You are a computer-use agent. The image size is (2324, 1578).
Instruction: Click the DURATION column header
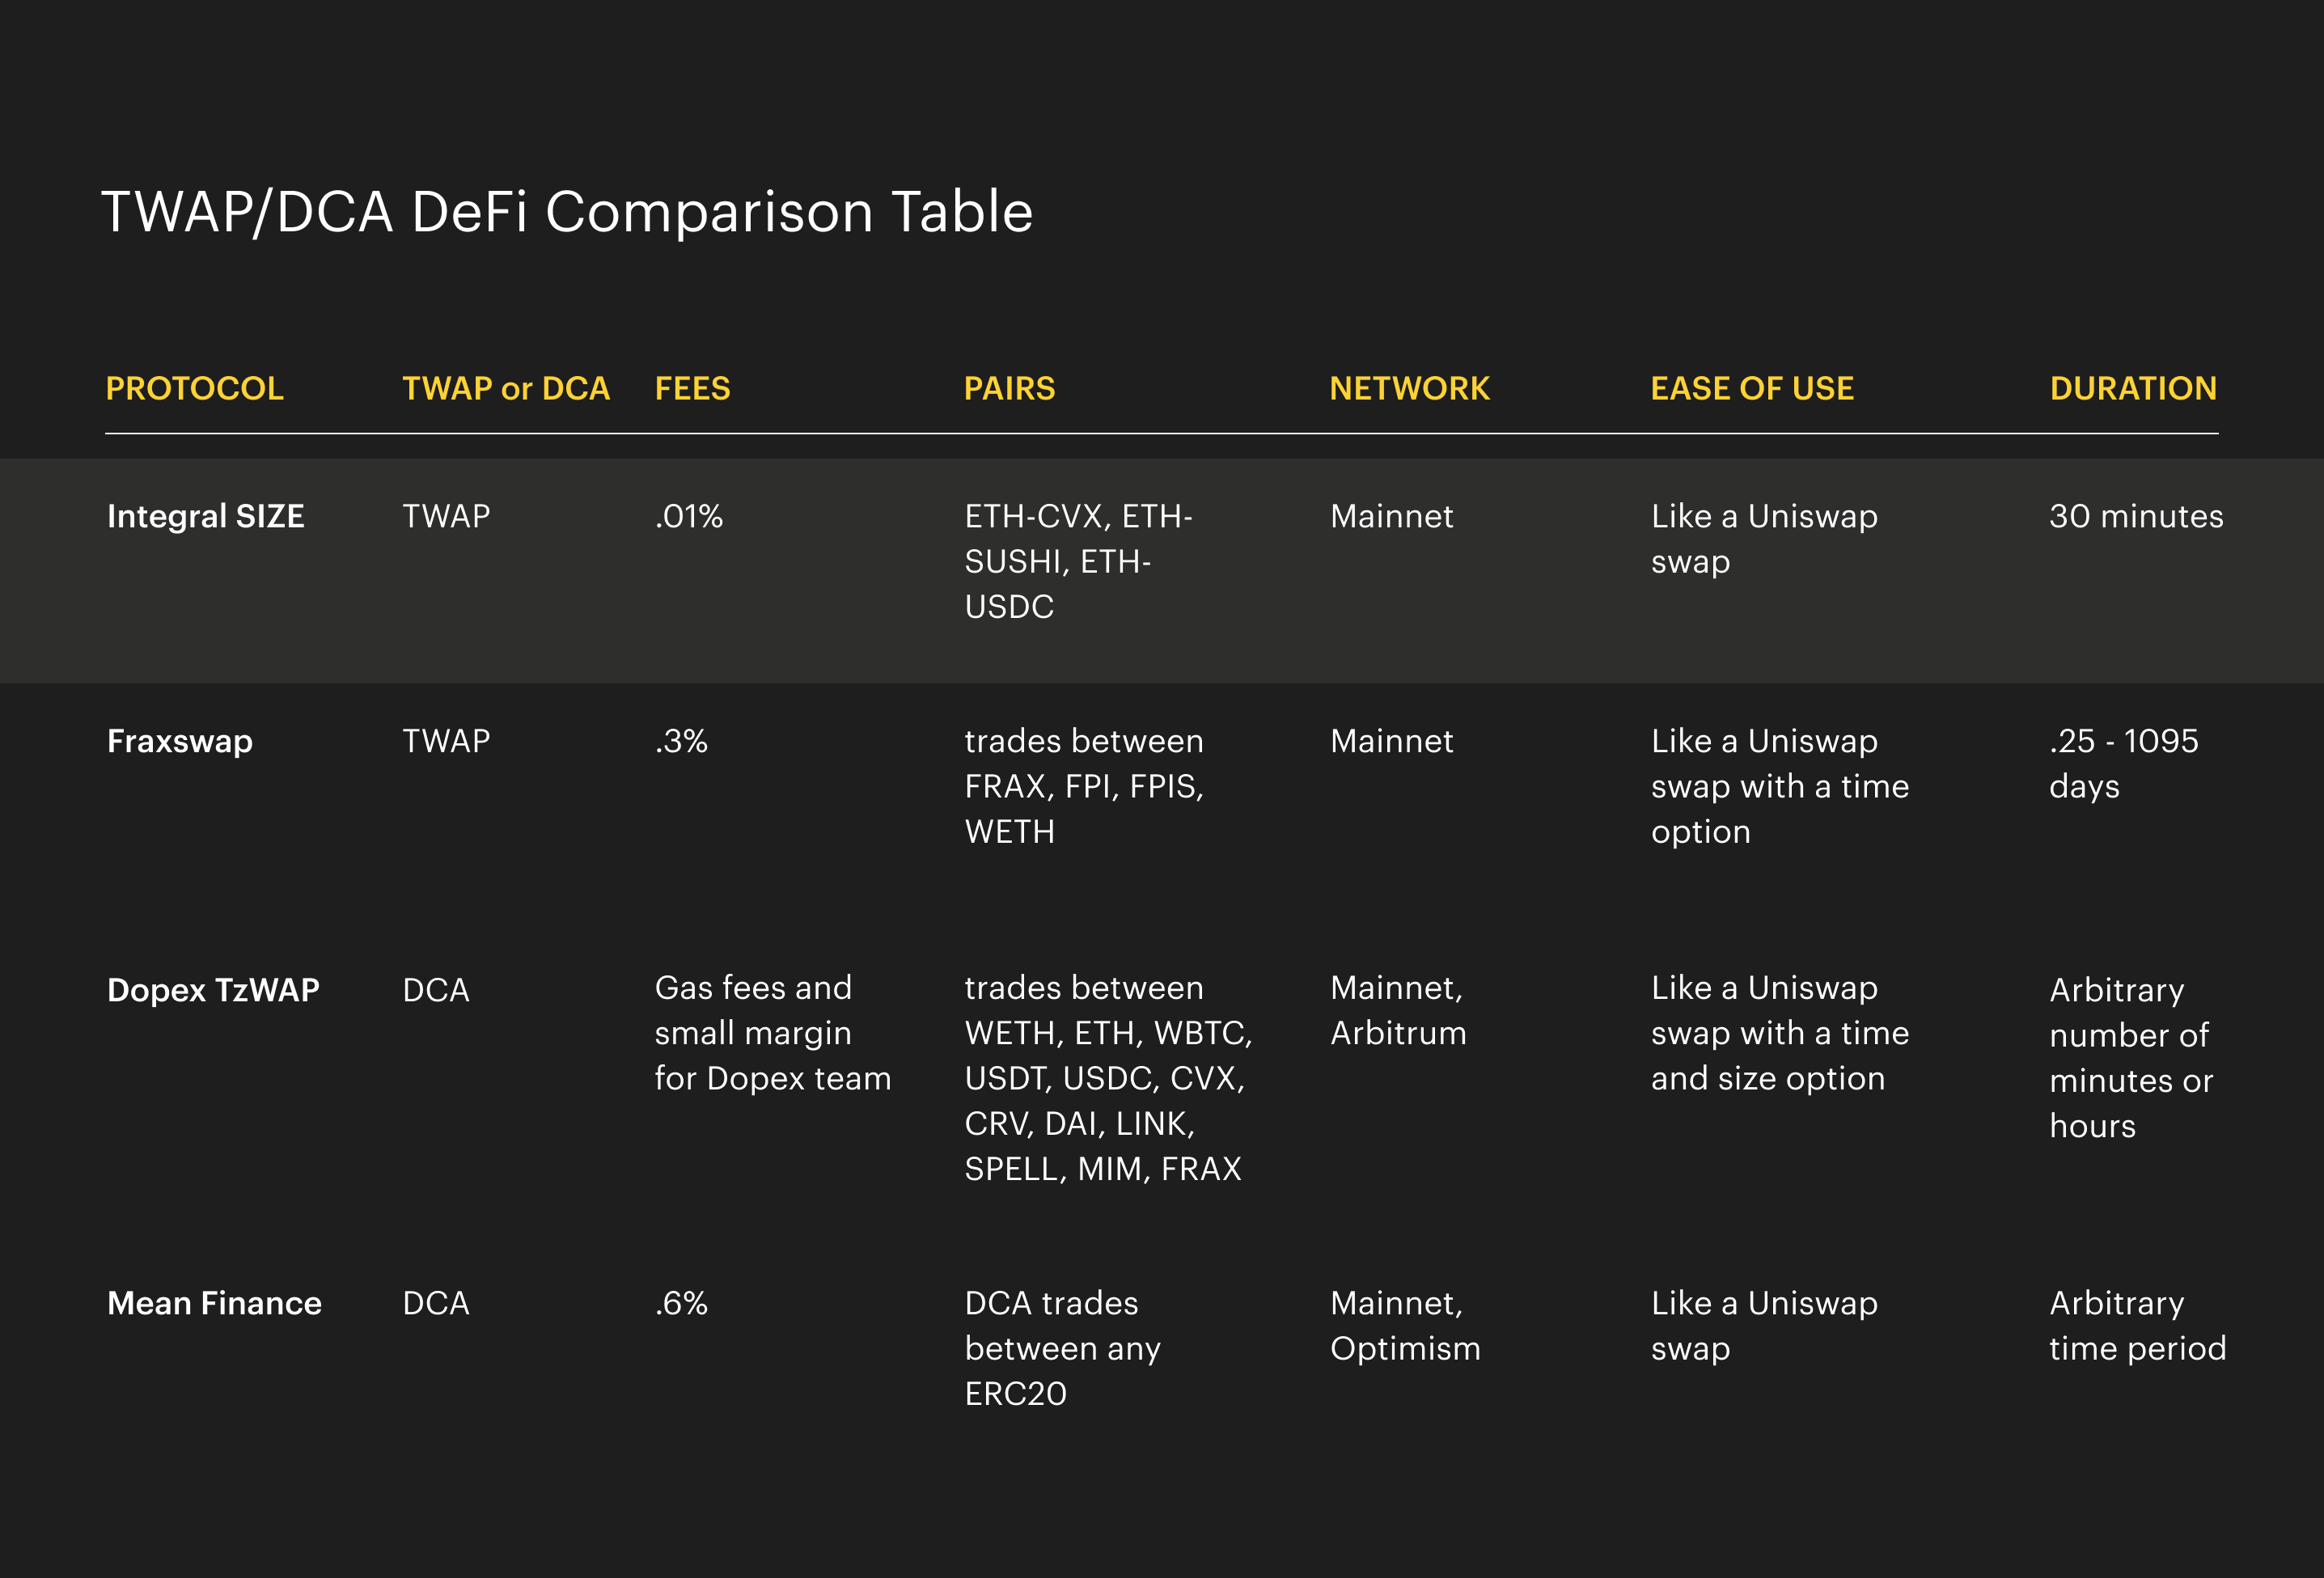[x=2133, y=388]
